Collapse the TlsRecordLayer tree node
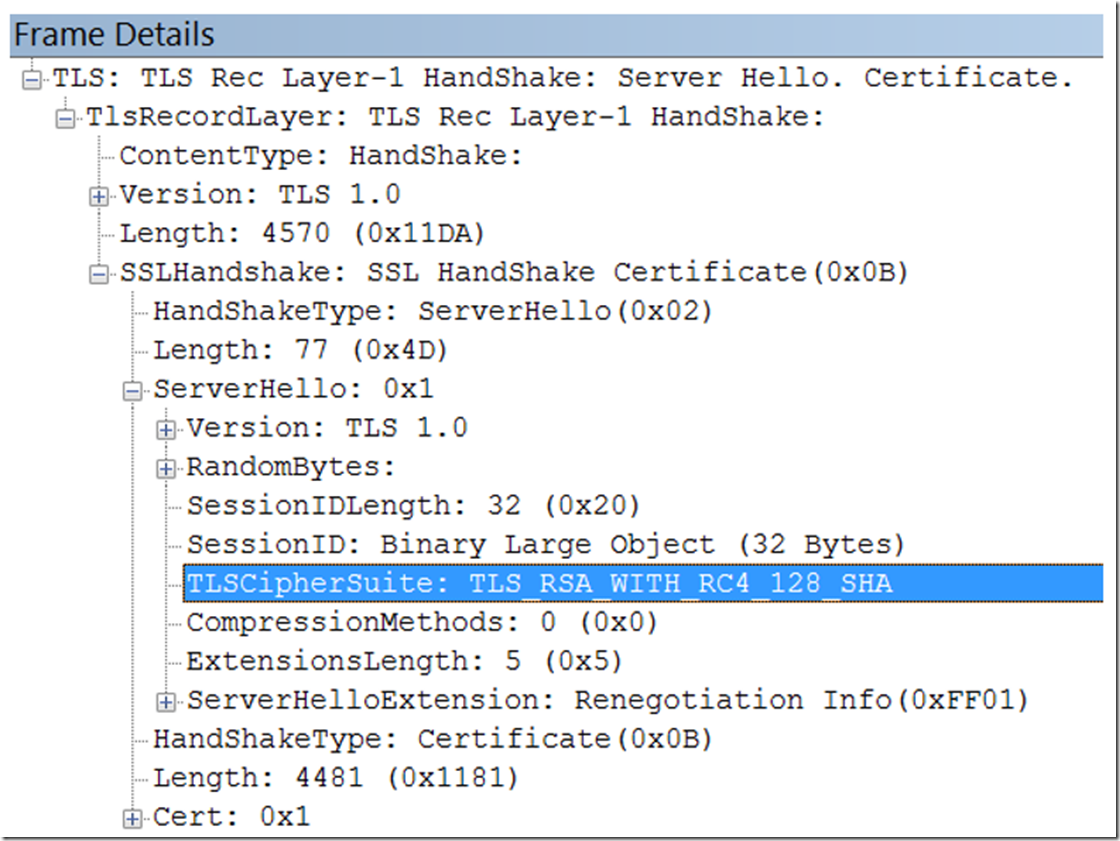This screenshot has width=1120, height=841. (x=67, y=118)
